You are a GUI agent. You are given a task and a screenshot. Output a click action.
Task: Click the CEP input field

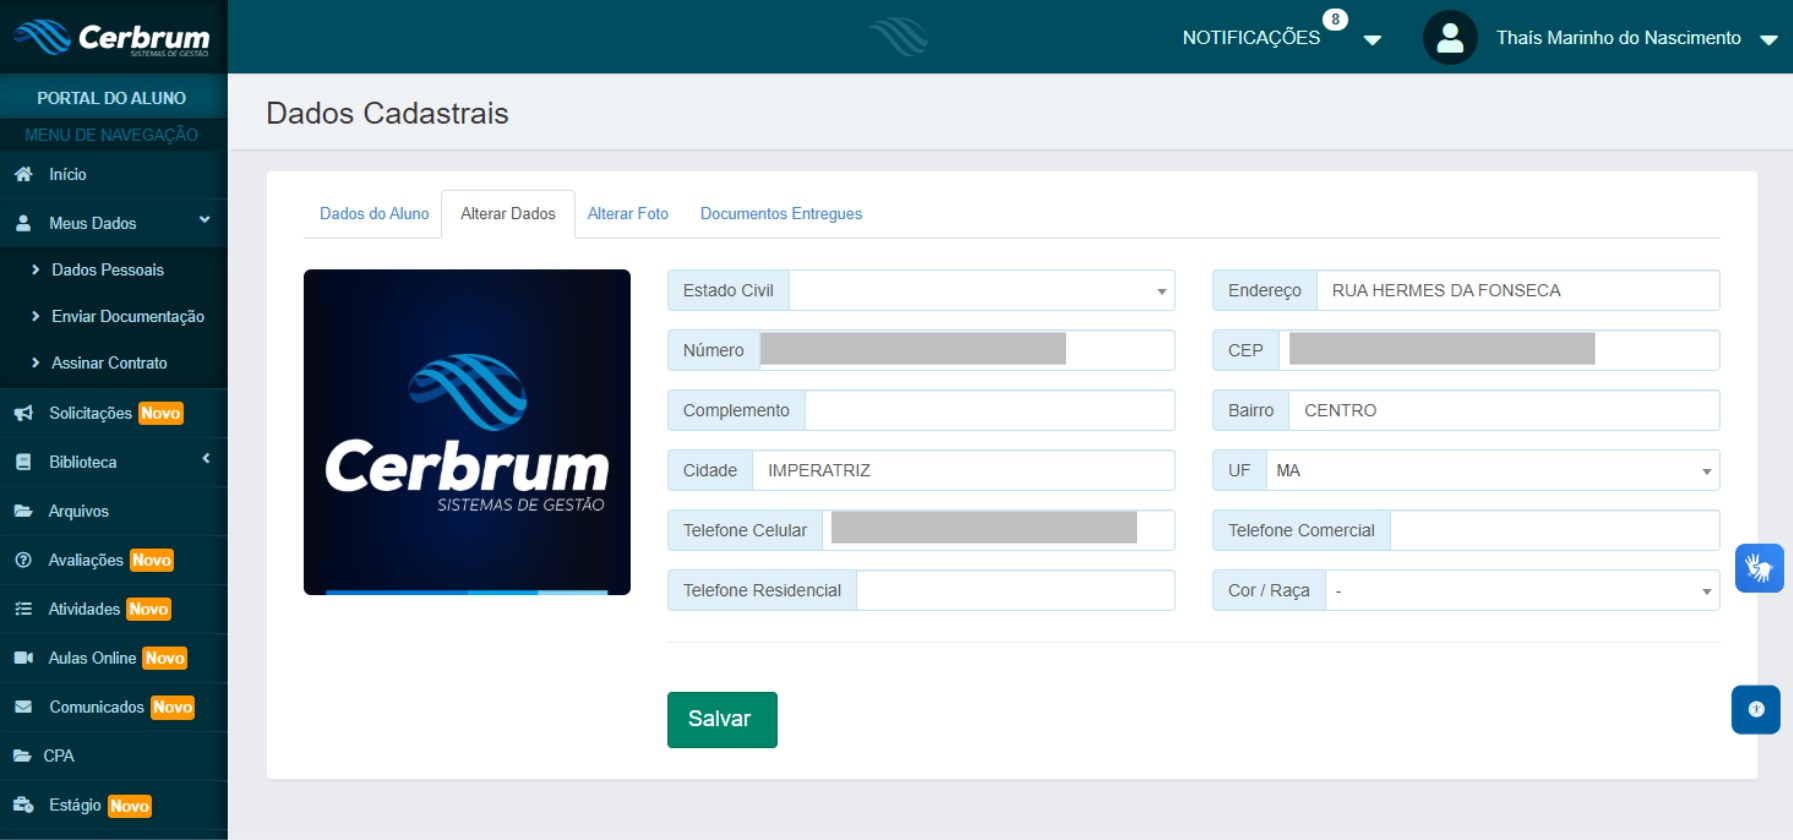1499,350
